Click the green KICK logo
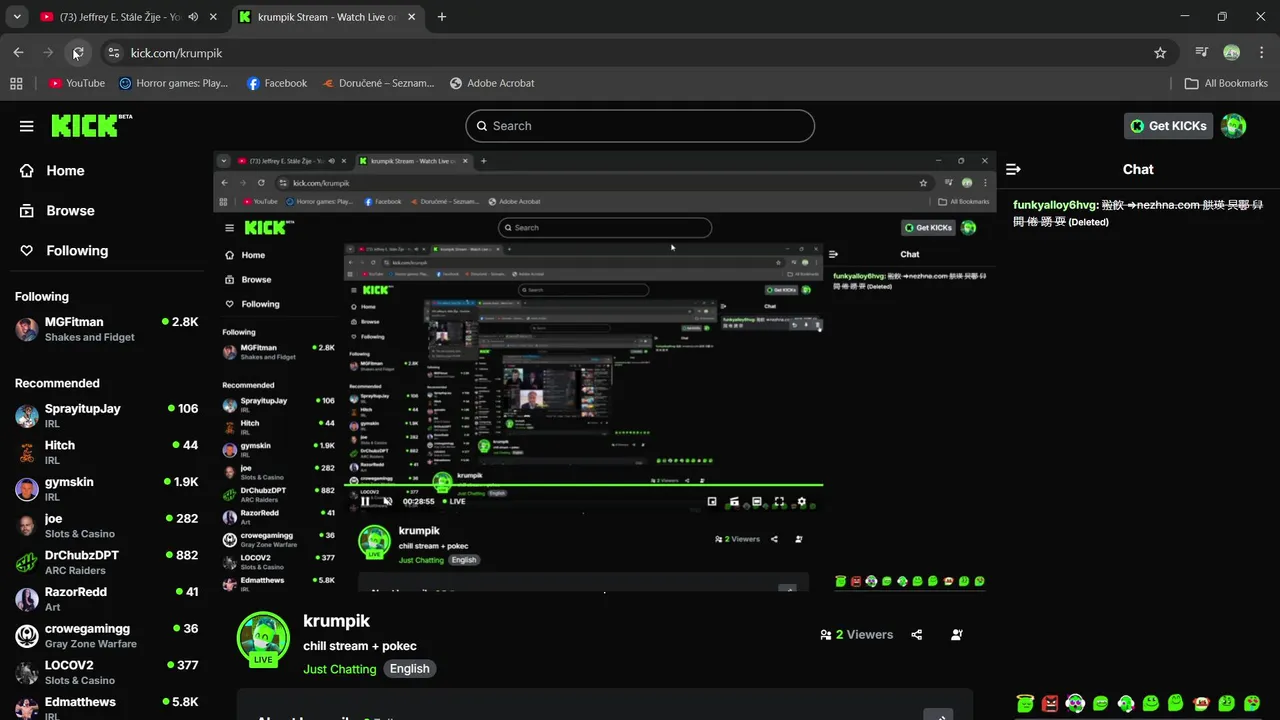This screenshot has width=1280, height=720. click(x=91, y=125)
